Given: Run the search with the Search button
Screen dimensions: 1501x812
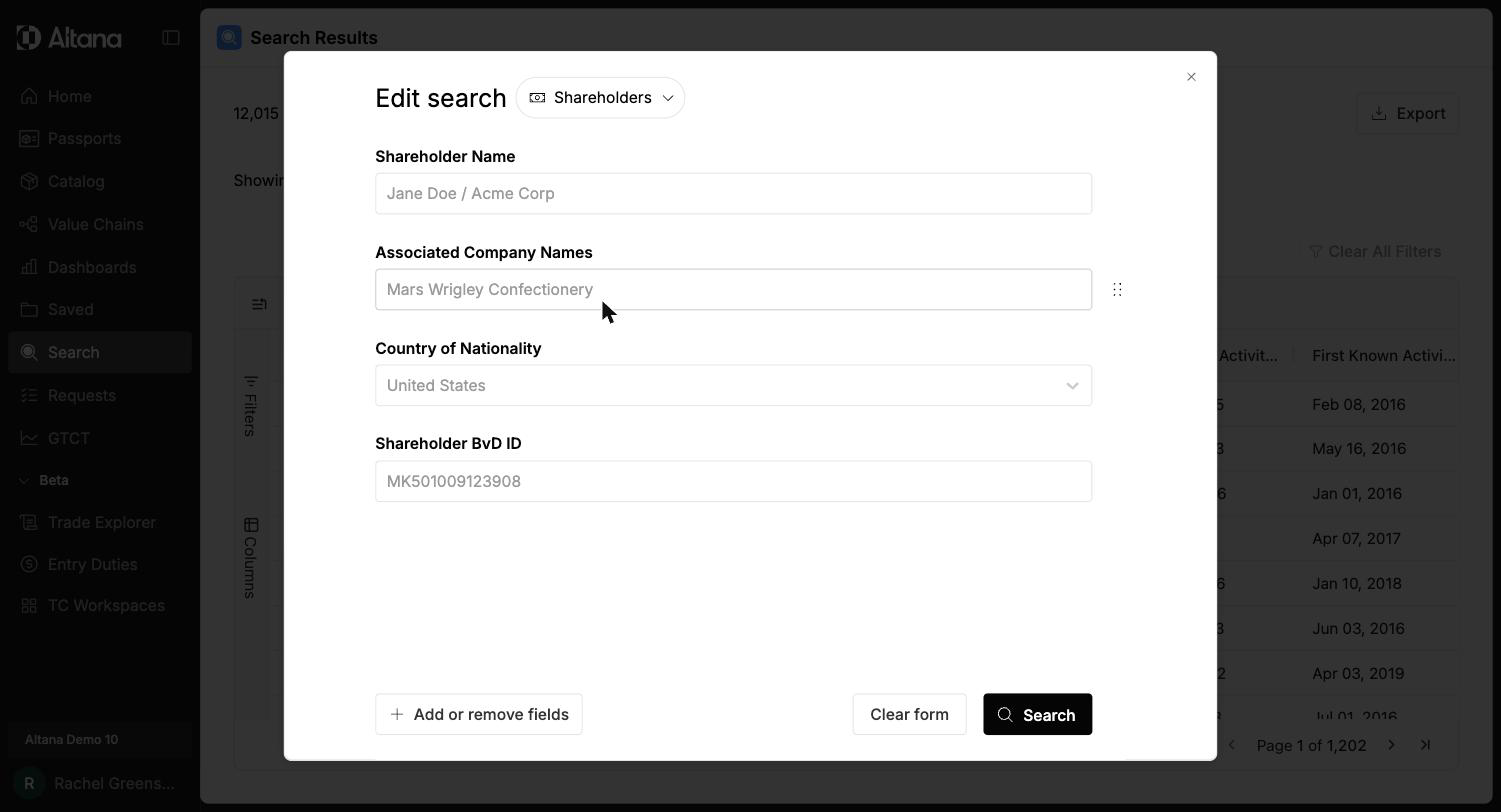Looking at the screenshot, I should point(1037,715).
